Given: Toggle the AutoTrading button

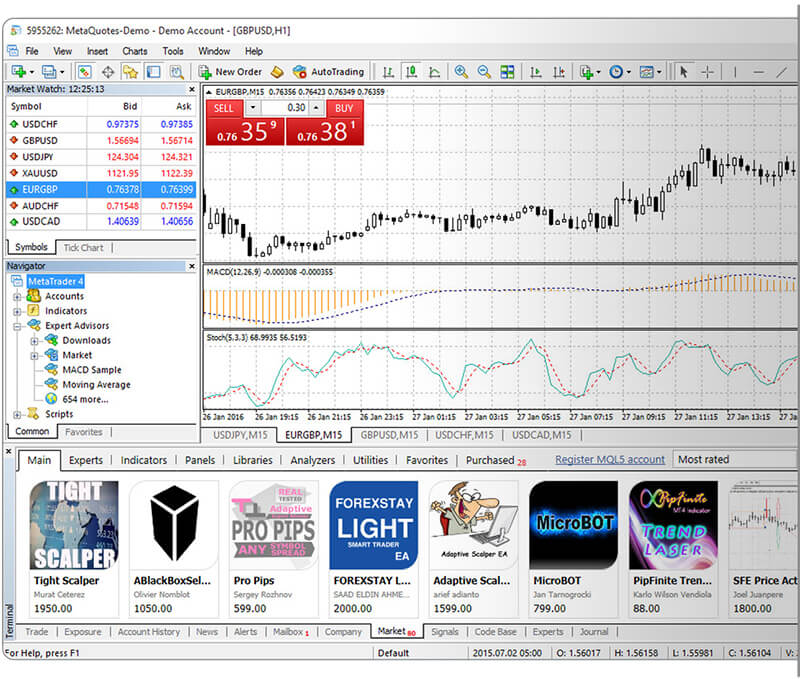Looking at the screenshot, I should tap(329, 72).
